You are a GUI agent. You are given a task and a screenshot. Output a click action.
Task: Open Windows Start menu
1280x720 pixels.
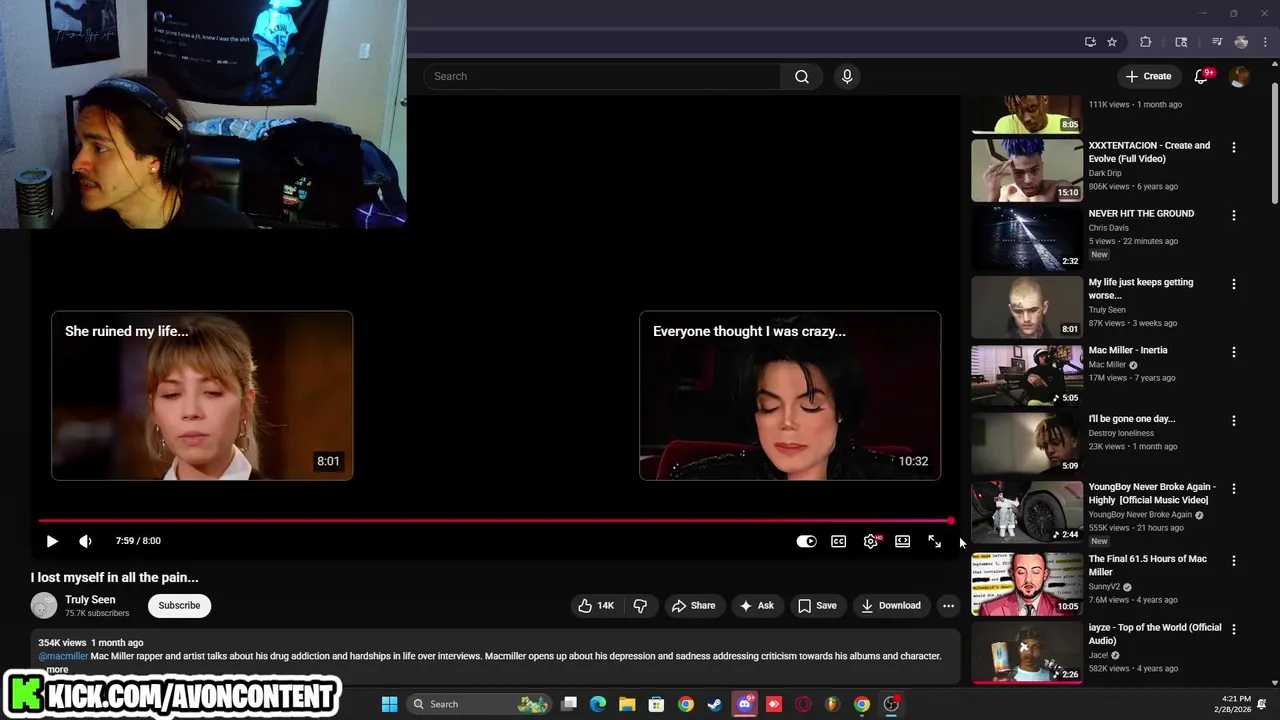390,704
